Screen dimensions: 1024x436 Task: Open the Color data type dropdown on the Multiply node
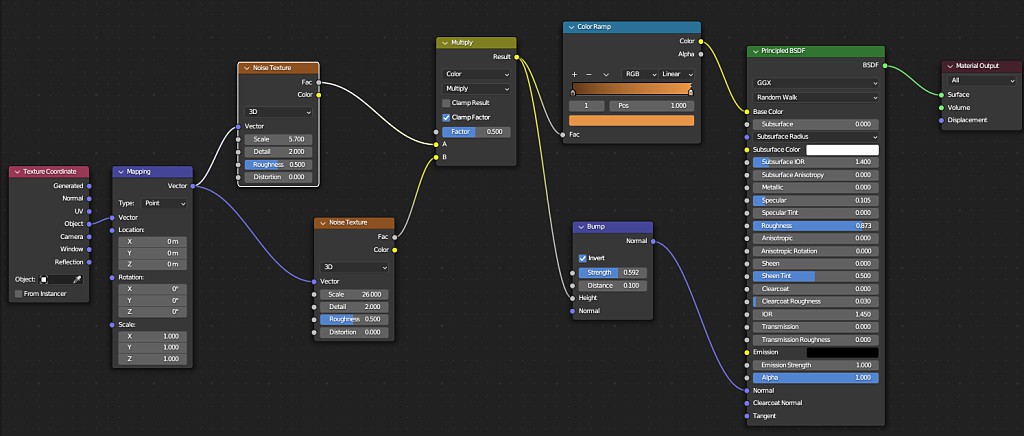pos(476,74)
